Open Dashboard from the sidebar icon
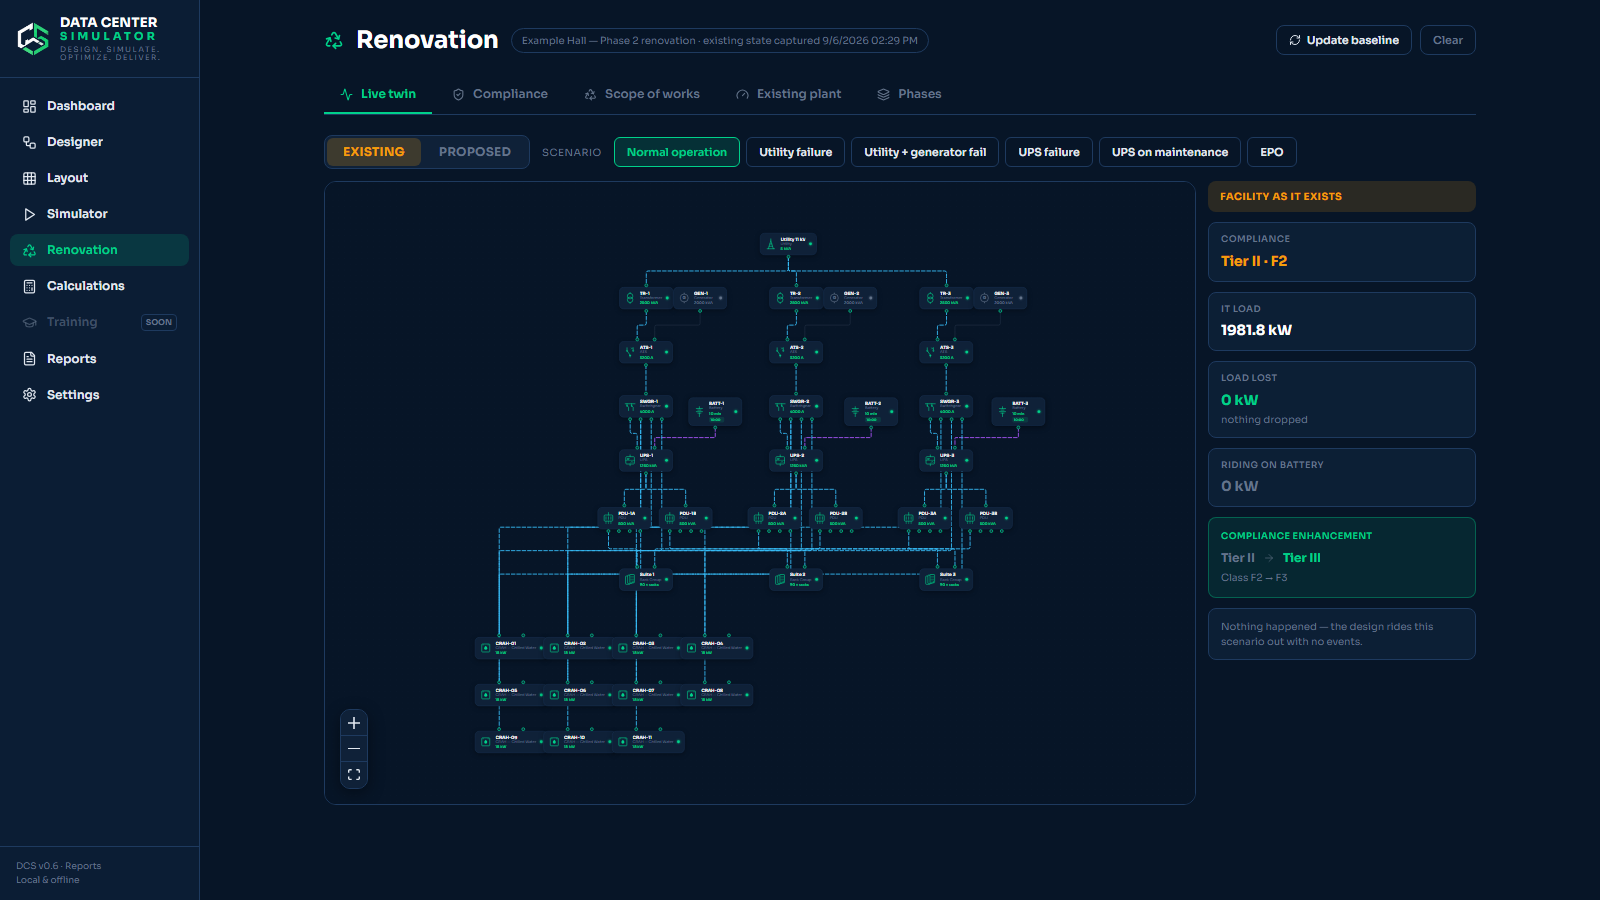The width and height of the screenshot is (1600, 900). coord(29,106)
